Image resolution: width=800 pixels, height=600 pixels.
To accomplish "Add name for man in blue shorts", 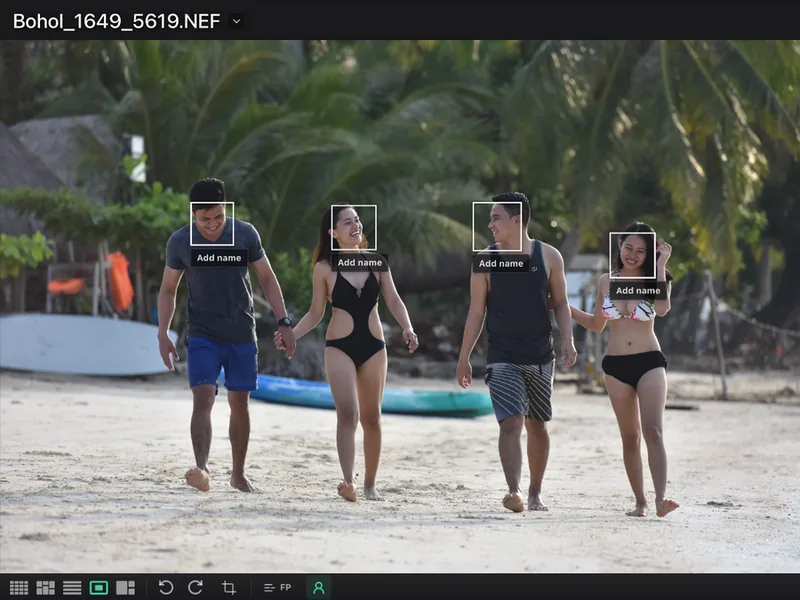I will click(219, 258).
